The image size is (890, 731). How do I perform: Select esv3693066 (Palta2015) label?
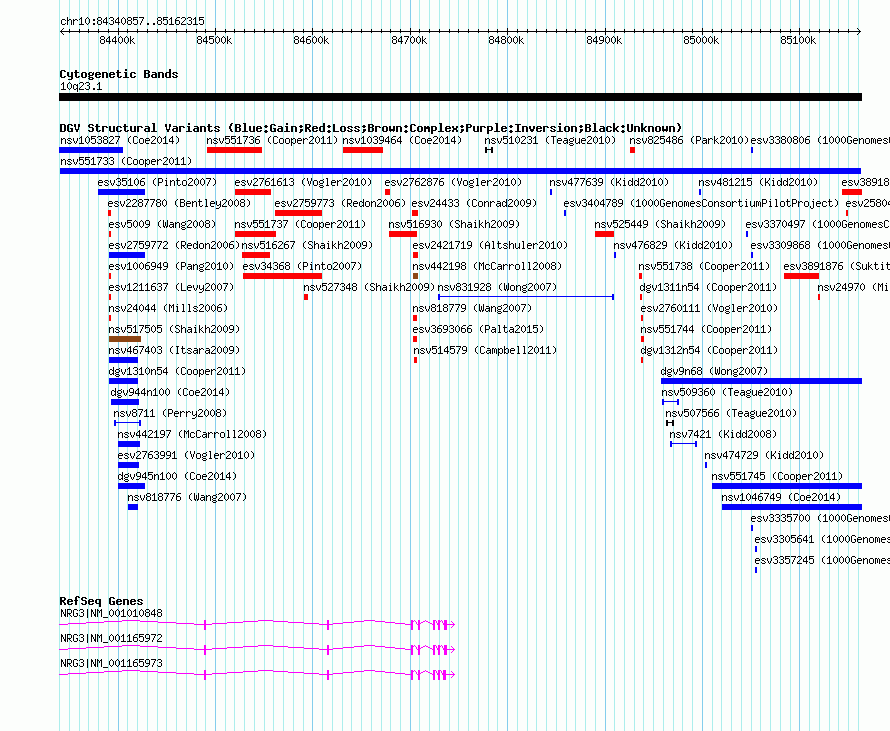point(478,329)
